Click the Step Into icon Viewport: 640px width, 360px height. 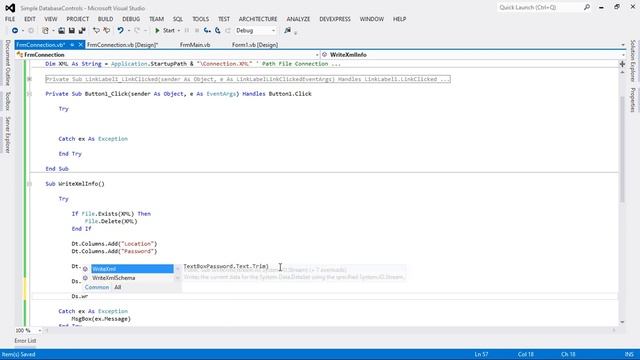tap(207, 31)
